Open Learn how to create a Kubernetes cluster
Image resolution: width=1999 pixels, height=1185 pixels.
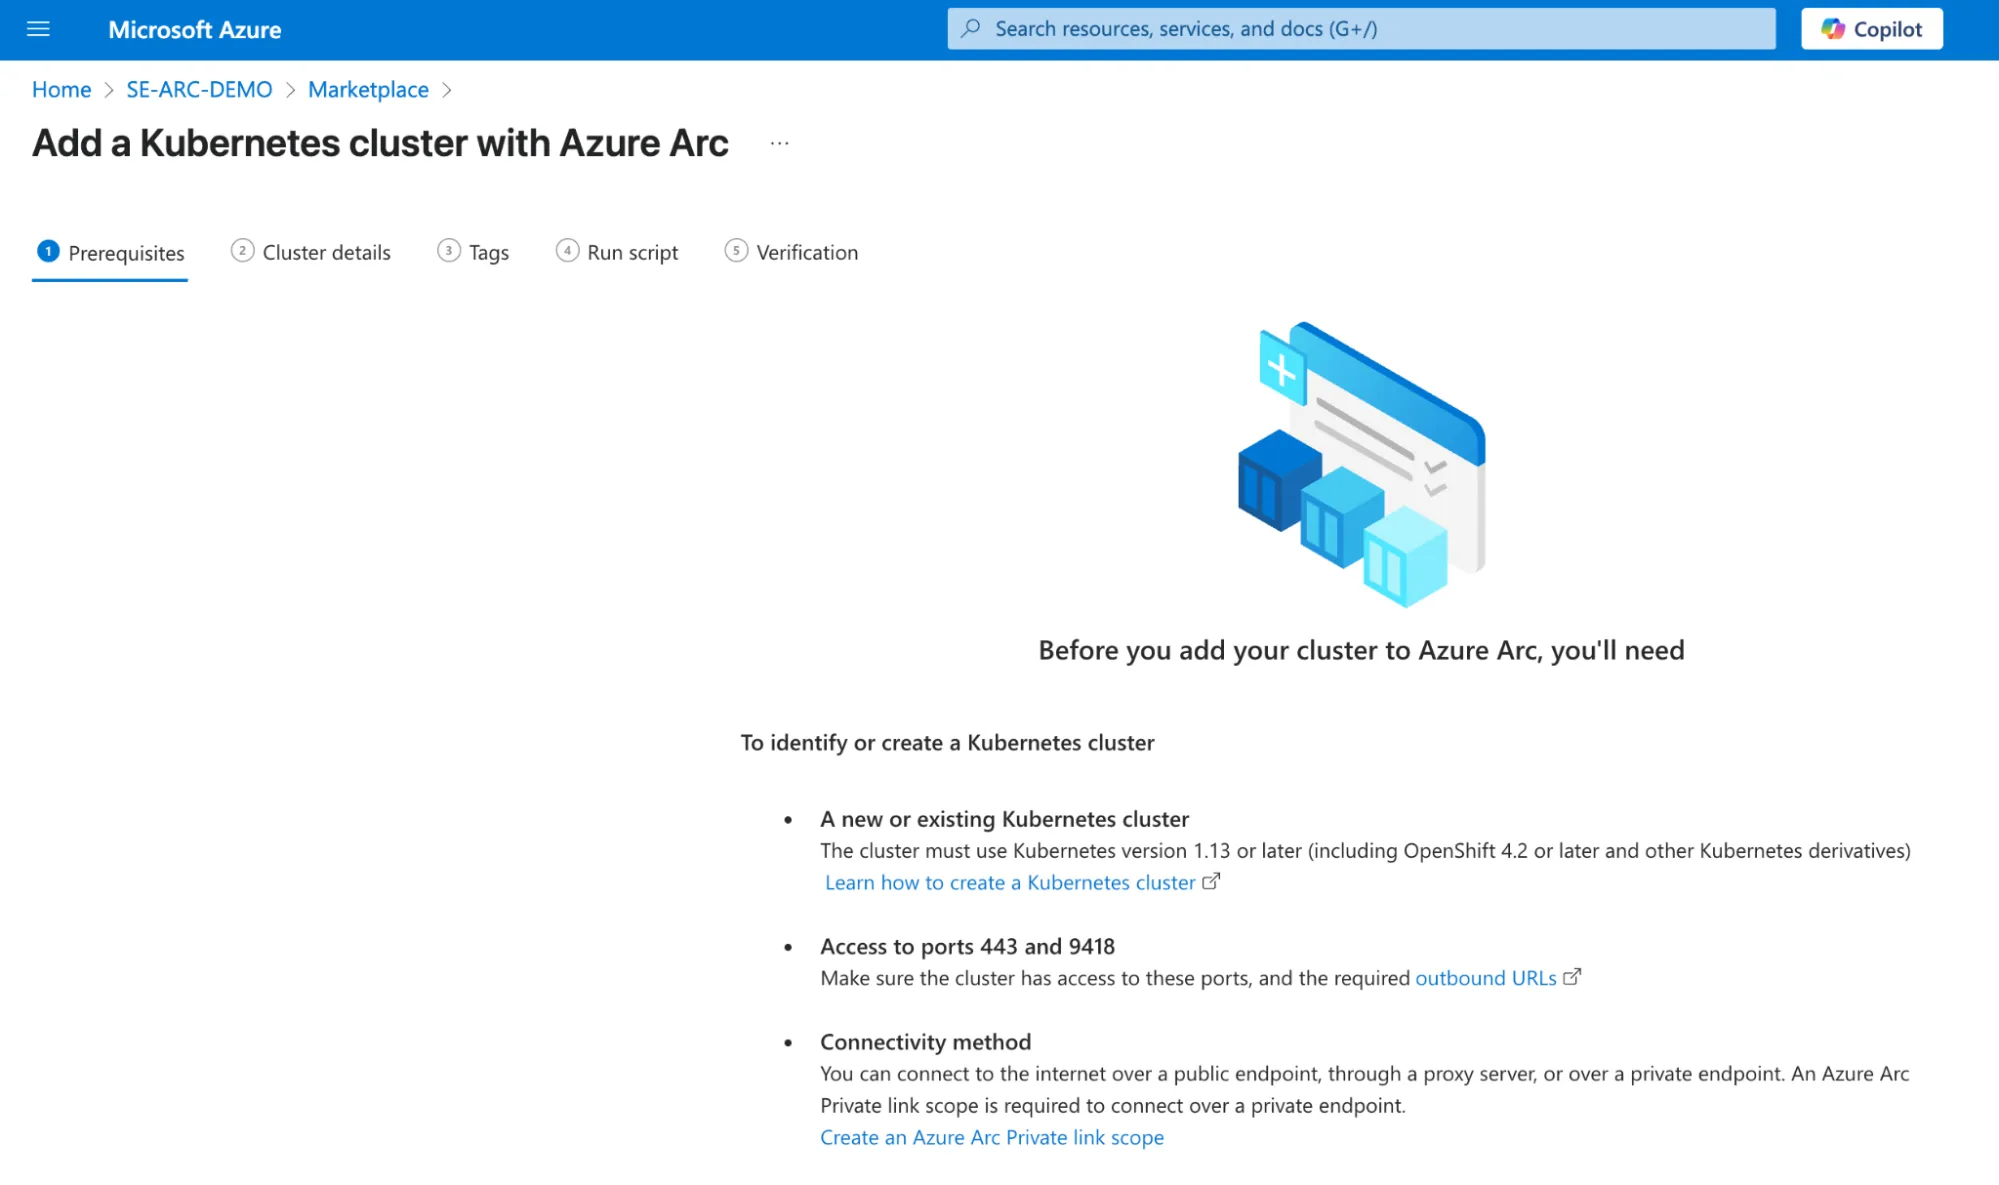click(1010, 882)
